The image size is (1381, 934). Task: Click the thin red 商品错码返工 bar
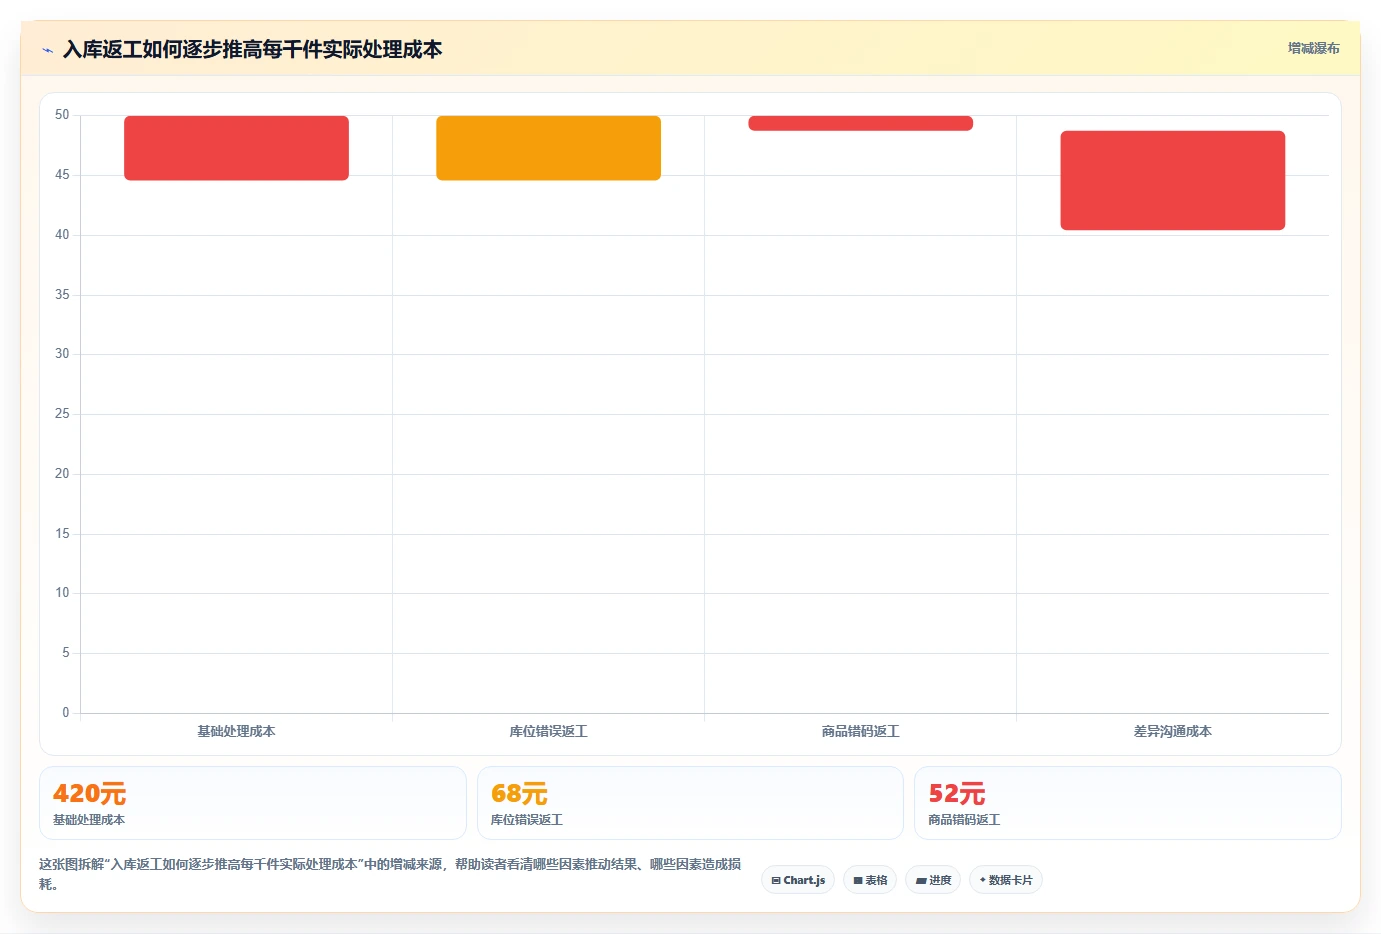(x=860, y=123)
